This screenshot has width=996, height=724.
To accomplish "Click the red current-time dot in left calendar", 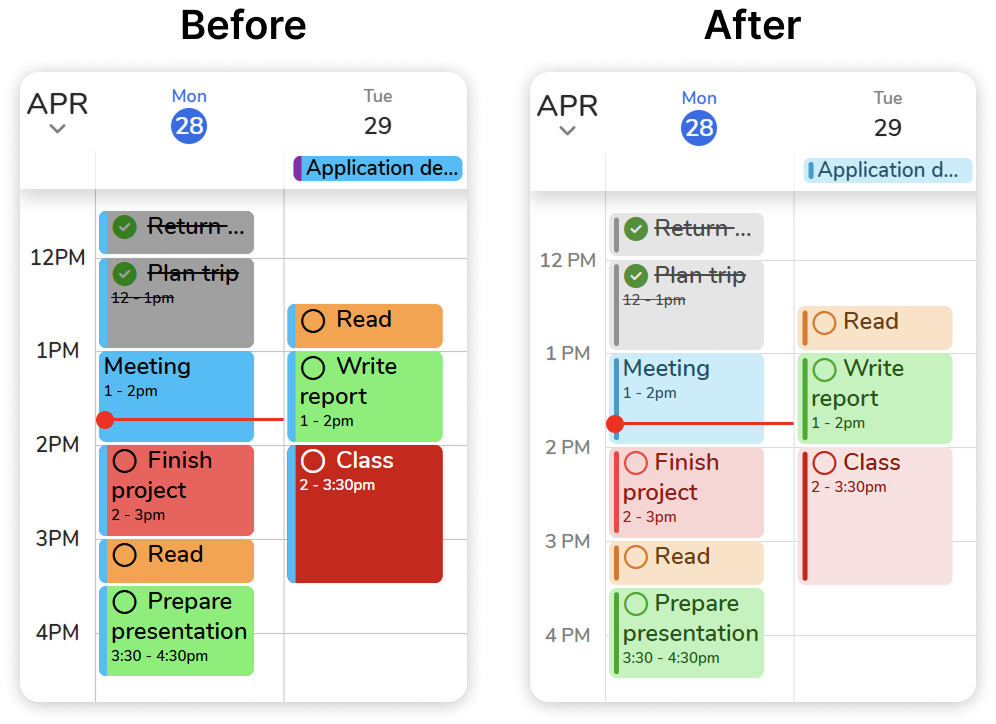I will pyautogui.click(x=105, y=420).
